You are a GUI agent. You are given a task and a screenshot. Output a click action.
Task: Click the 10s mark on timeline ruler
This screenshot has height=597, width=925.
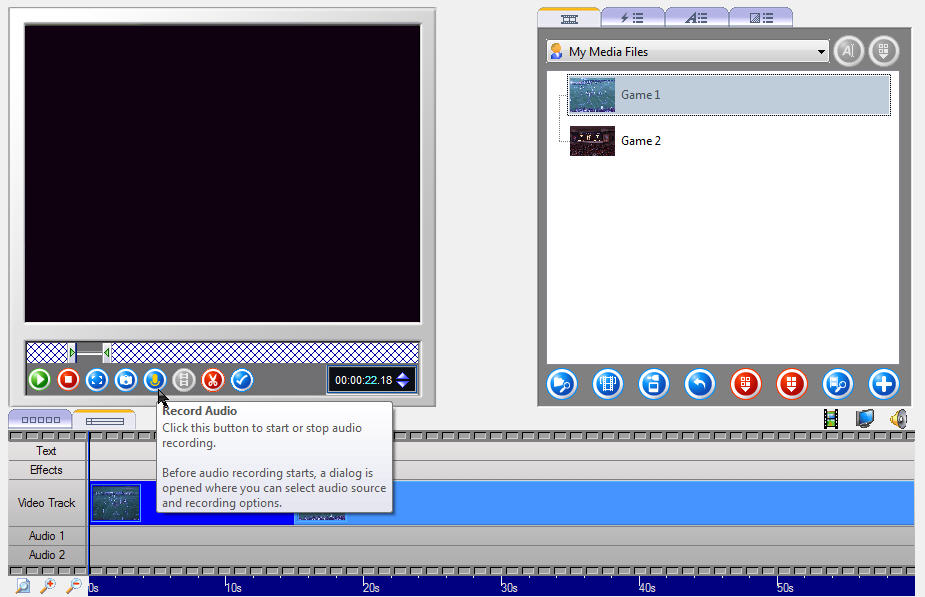coord(234,588)
